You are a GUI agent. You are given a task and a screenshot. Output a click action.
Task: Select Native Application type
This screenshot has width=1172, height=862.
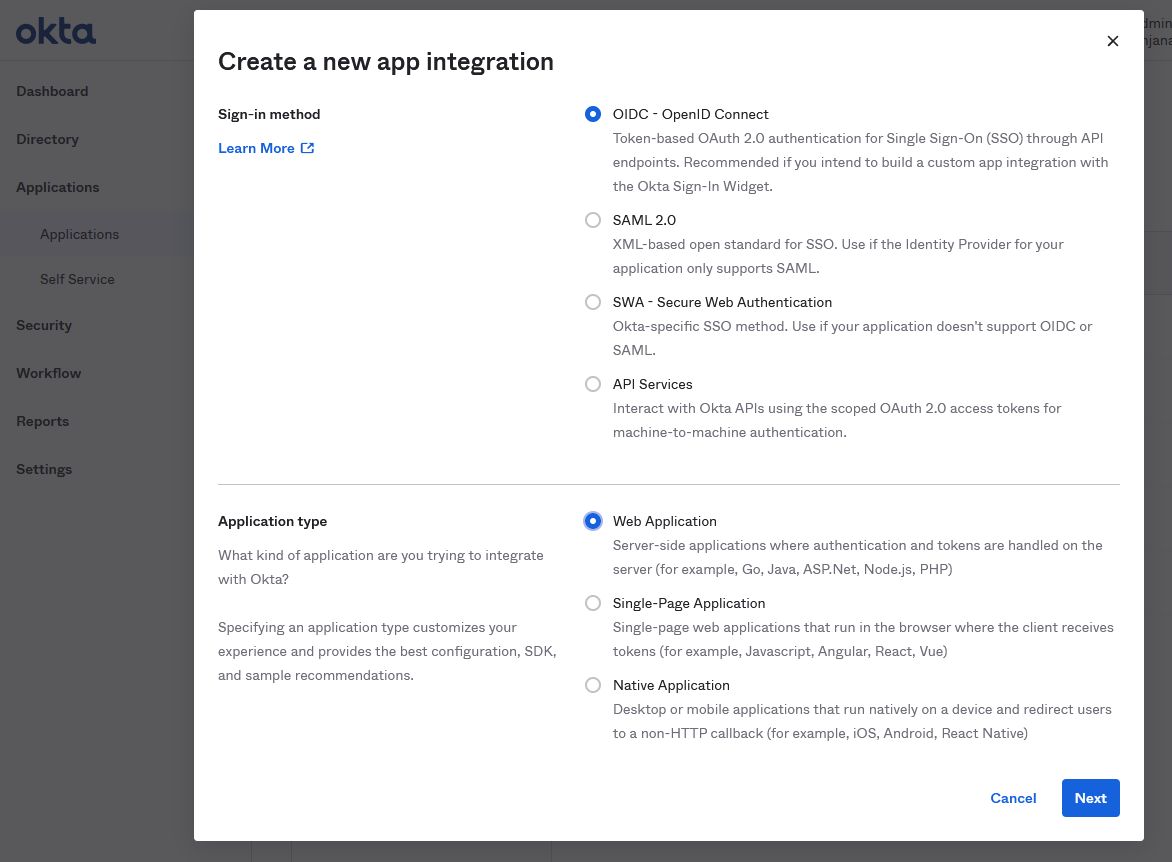click(593, 685)
